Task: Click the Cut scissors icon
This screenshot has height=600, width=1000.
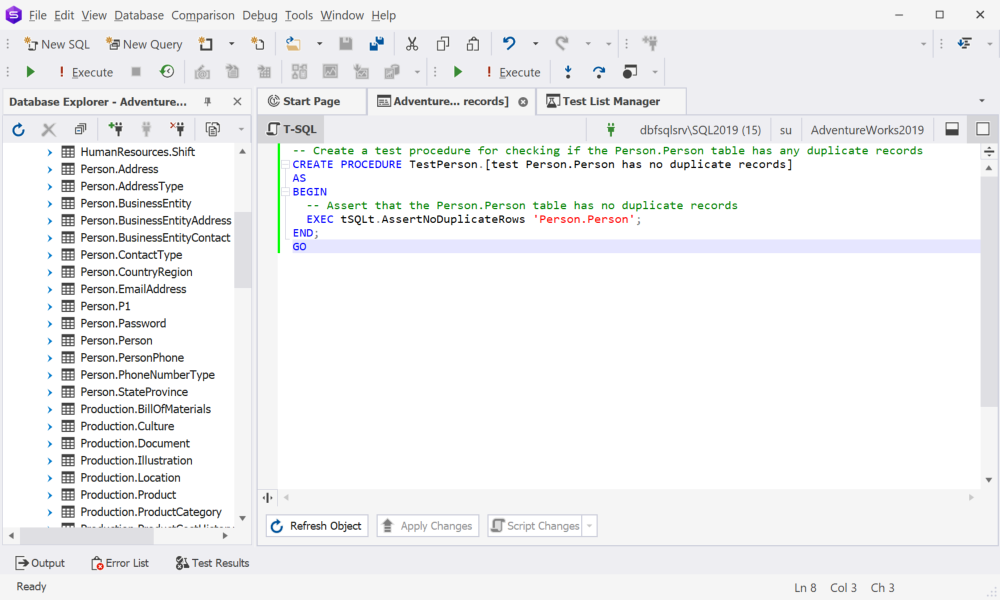Action: pos(412,43)
